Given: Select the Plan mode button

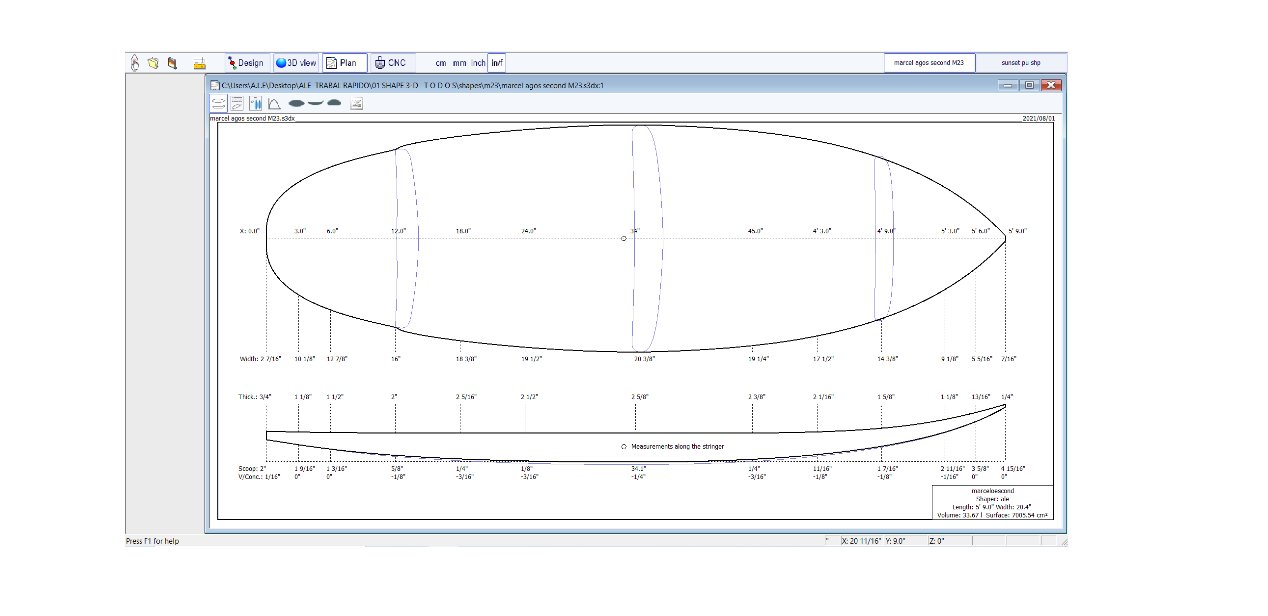Looking at the screenshot, I should click(345, 62).
